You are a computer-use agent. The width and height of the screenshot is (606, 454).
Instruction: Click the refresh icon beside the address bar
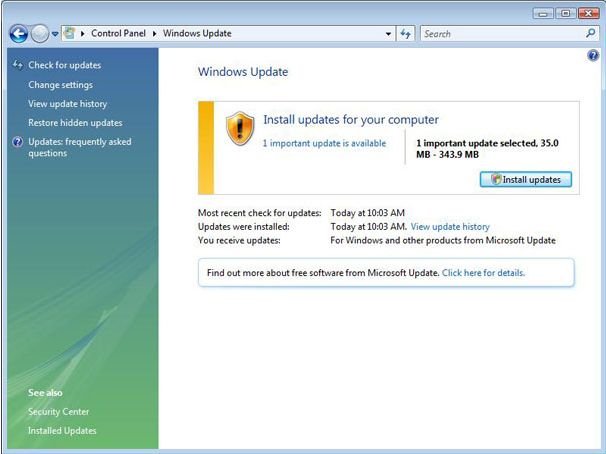pyautogui.click(x=406, y=34)
